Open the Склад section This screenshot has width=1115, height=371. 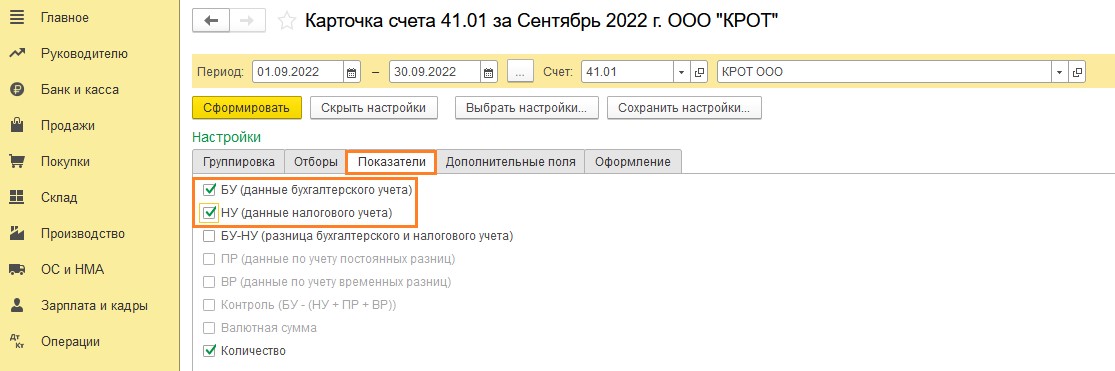click(x=59, y=198)
